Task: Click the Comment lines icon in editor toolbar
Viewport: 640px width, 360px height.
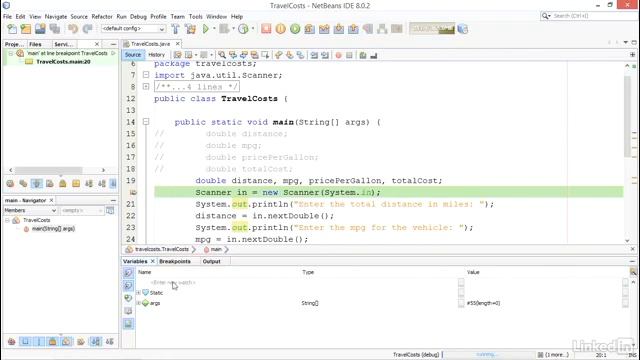Action: 363,55
